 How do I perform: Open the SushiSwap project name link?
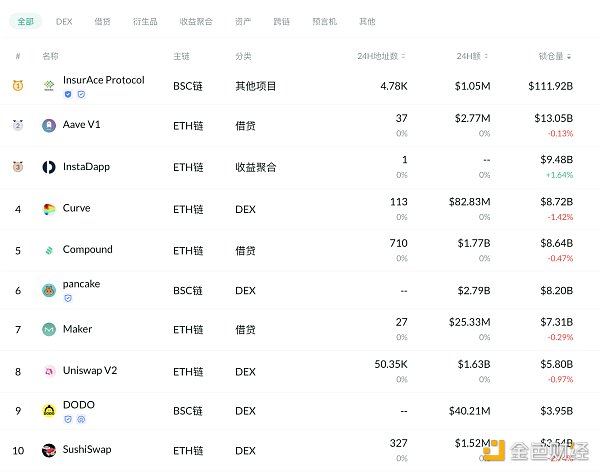click(x=90, y=451)
